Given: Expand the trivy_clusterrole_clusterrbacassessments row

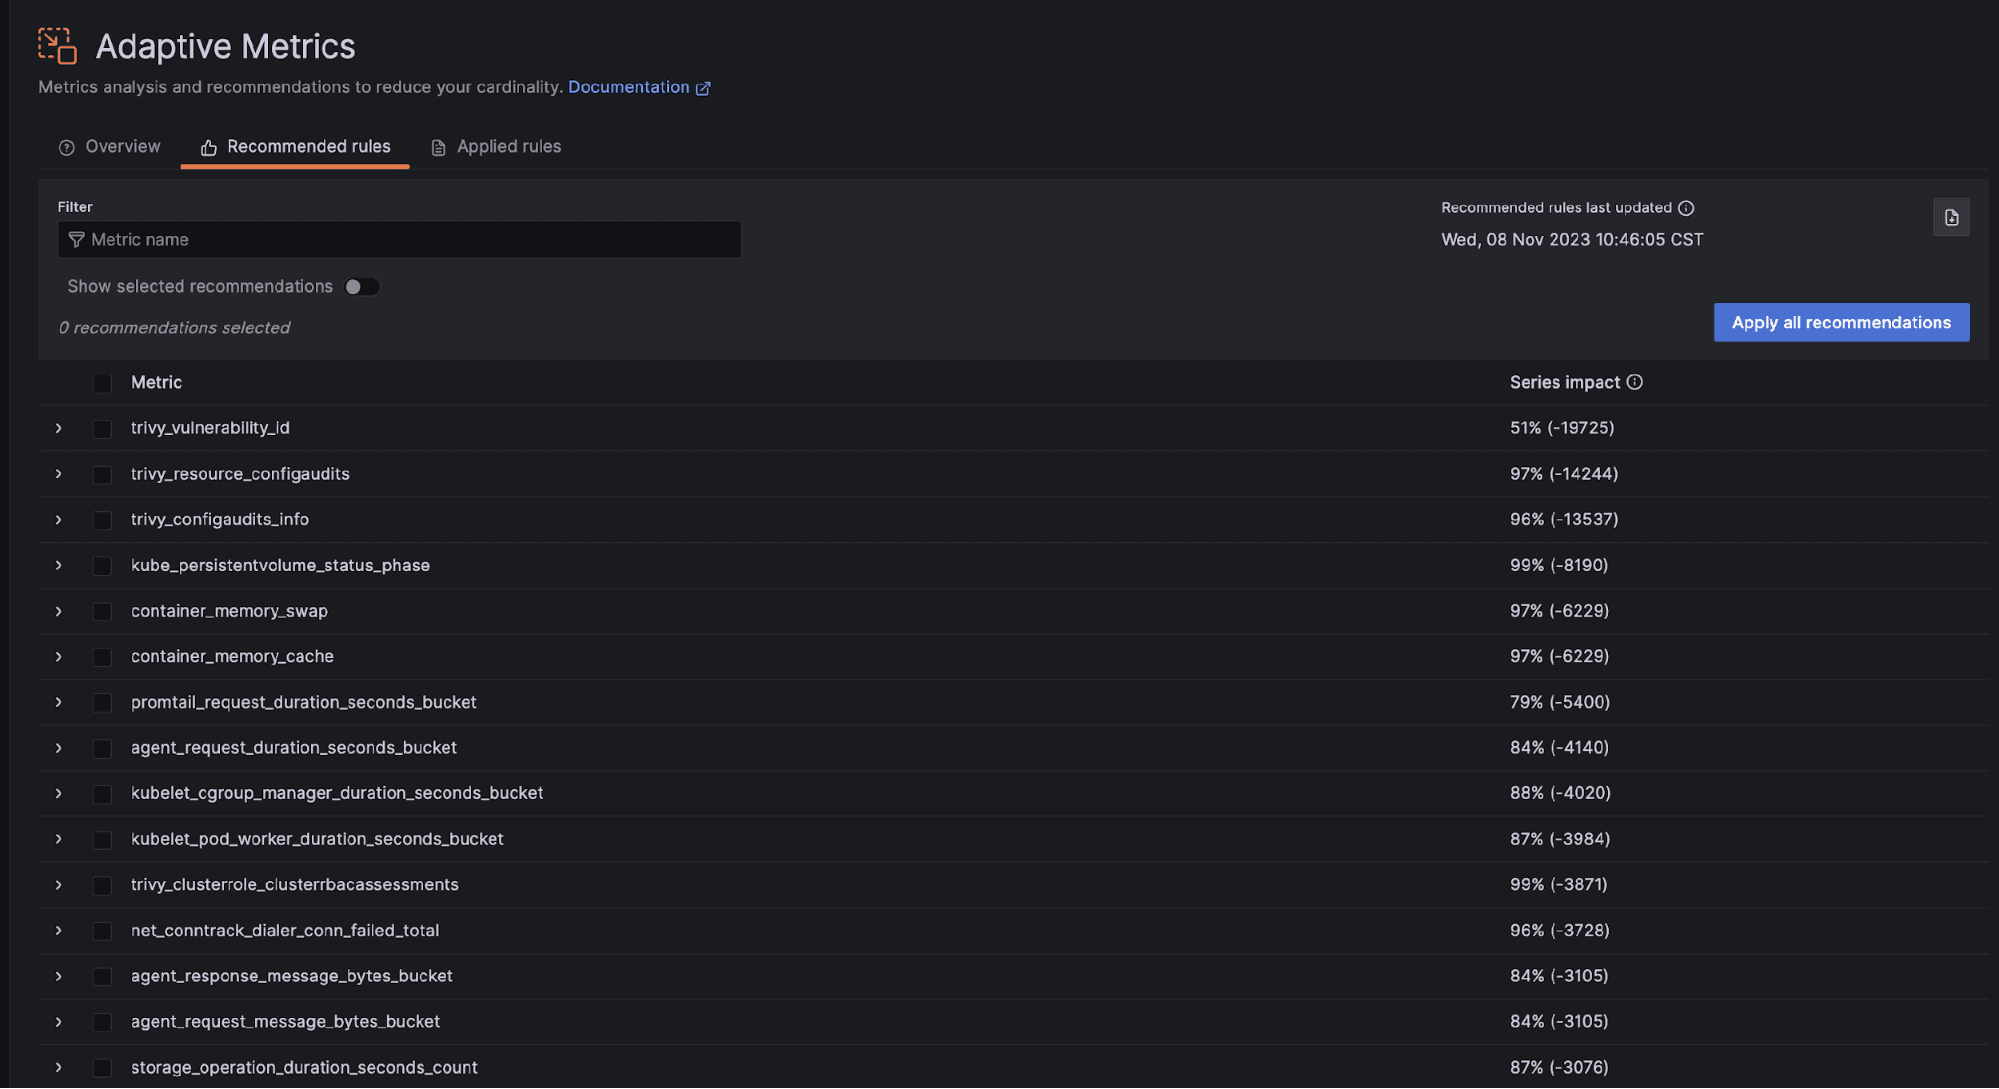Looking at the screenshot, I should tap(59, 885).
